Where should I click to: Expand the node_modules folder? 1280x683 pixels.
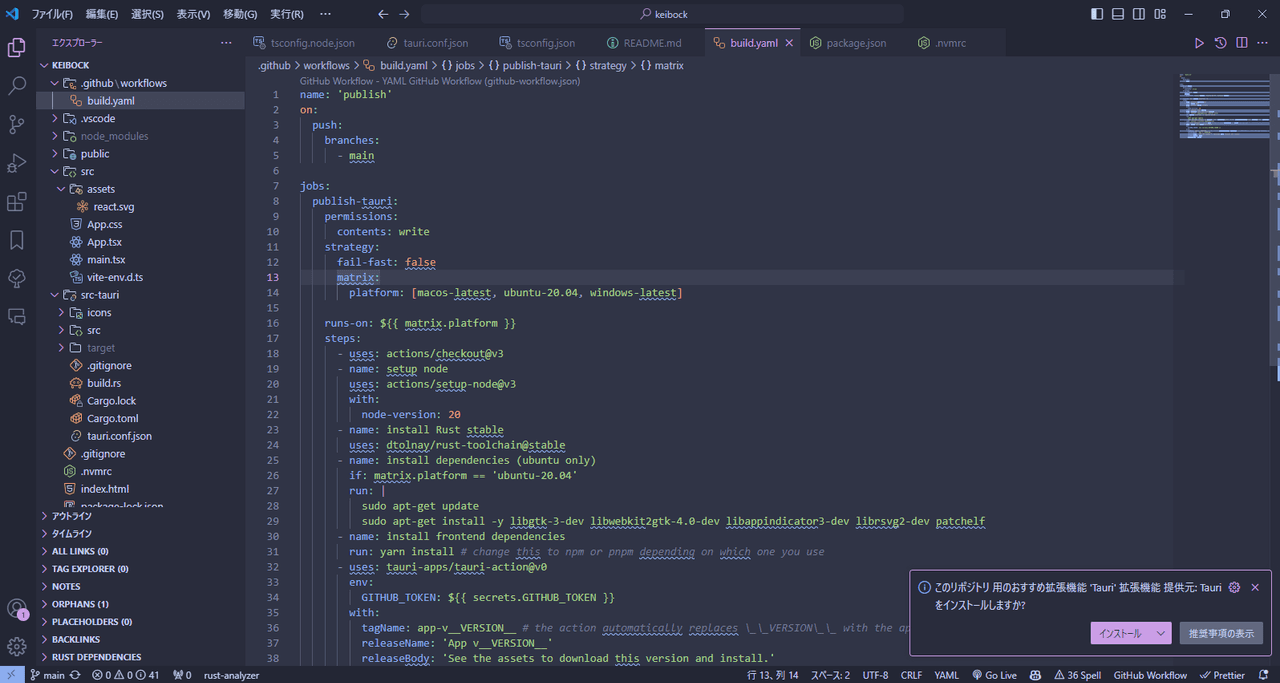pos(114,136)
